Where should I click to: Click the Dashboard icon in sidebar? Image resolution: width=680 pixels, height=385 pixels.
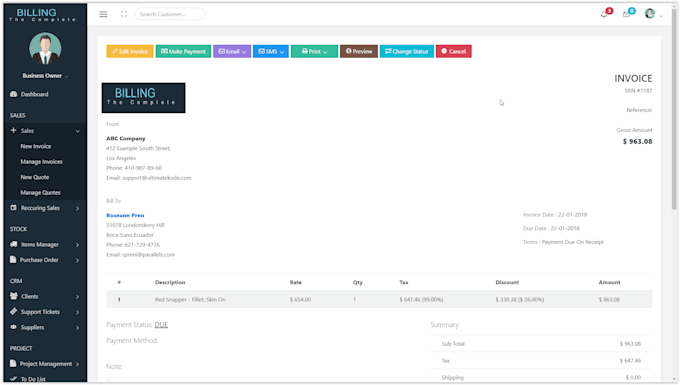pyautogui.click(x=13, y=94)
